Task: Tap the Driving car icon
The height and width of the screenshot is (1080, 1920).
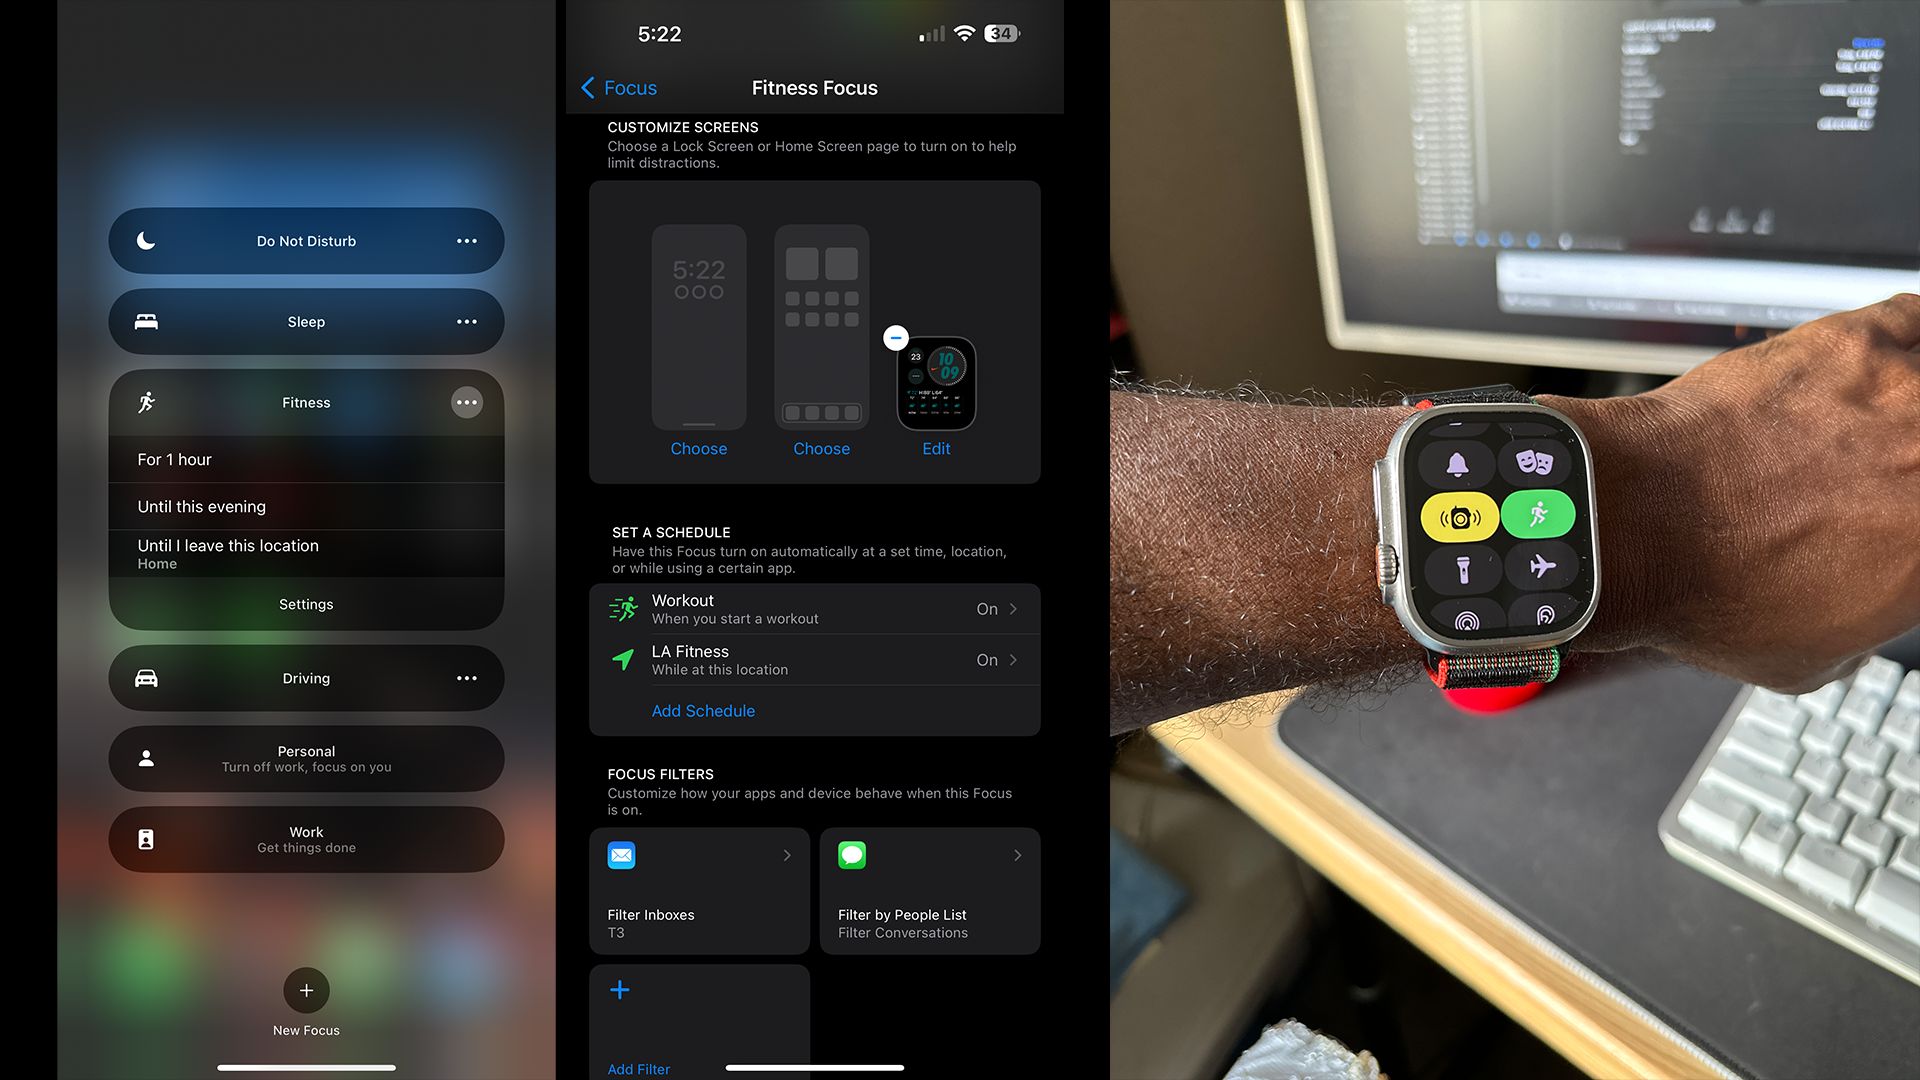Action: pyautogui.click(x=145, y=676)
